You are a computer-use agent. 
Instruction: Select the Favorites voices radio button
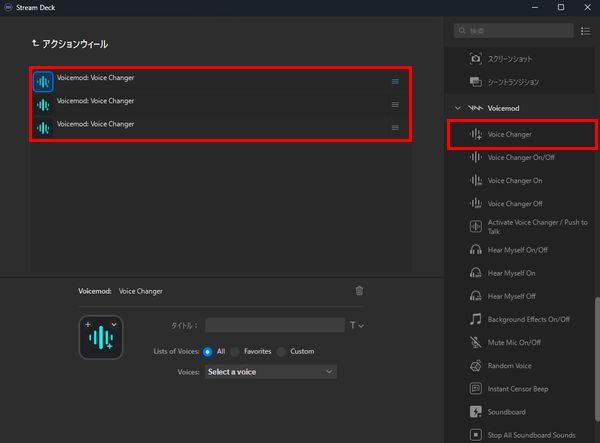(235, 352)
